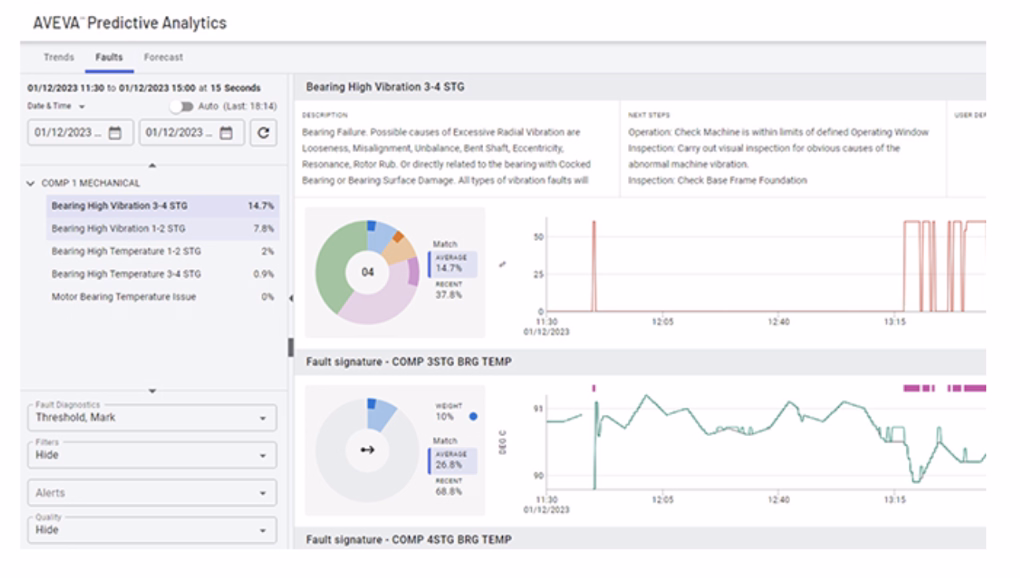Switch to the Trends tab
This screenshot has width=1020, height=578.
click(59, 57)
